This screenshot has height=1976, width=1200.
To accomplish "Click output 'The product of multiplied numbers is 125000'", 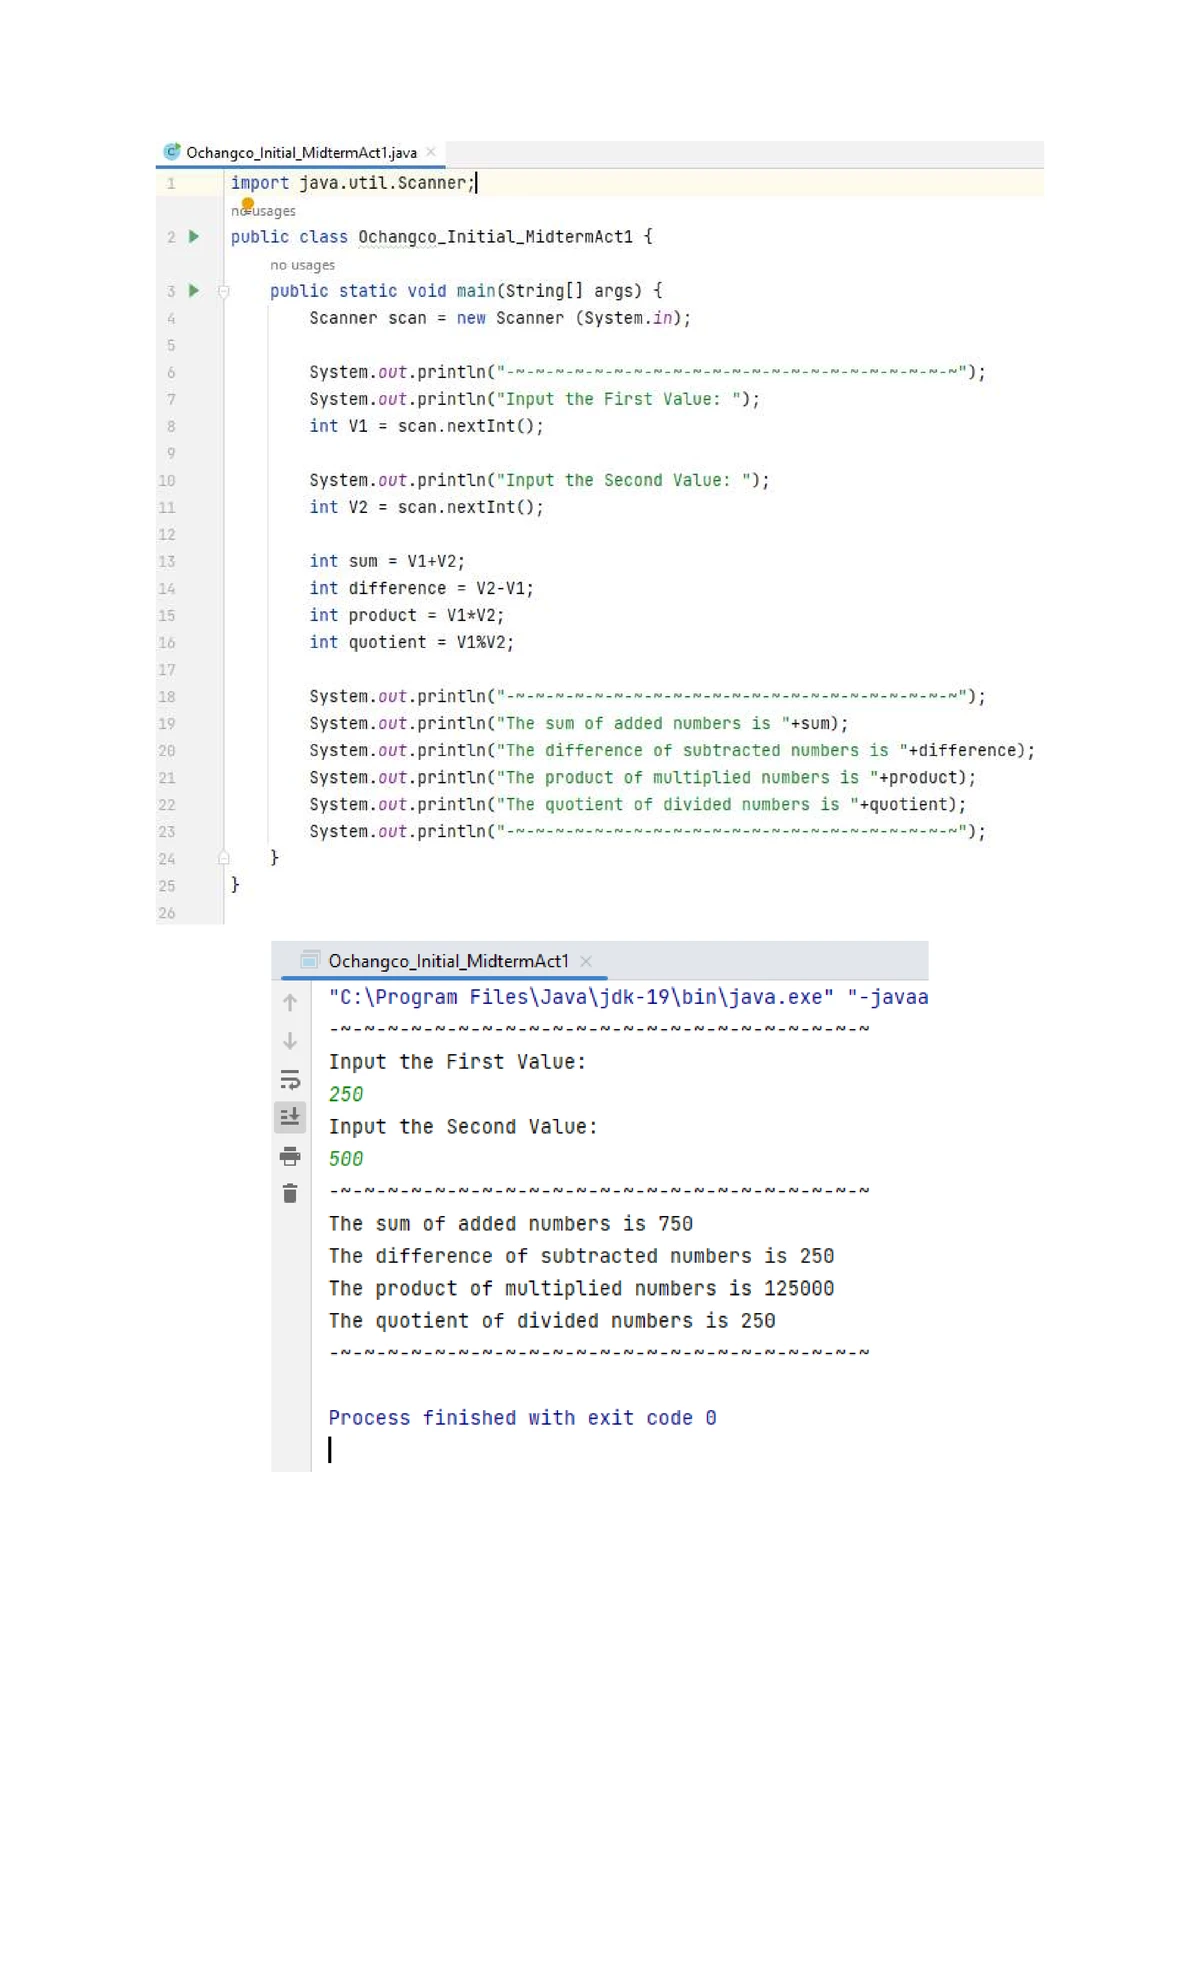I will pos(581,1289).
